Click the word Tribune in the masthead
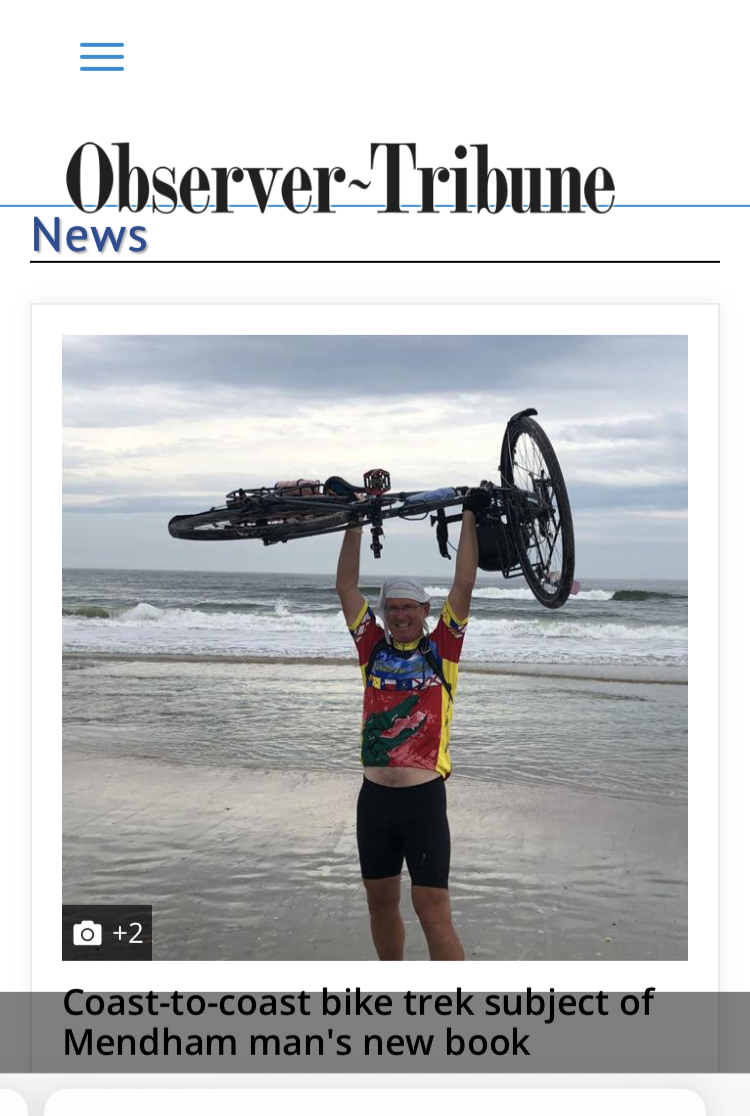The image size is (750, 1116). [492, 178]
